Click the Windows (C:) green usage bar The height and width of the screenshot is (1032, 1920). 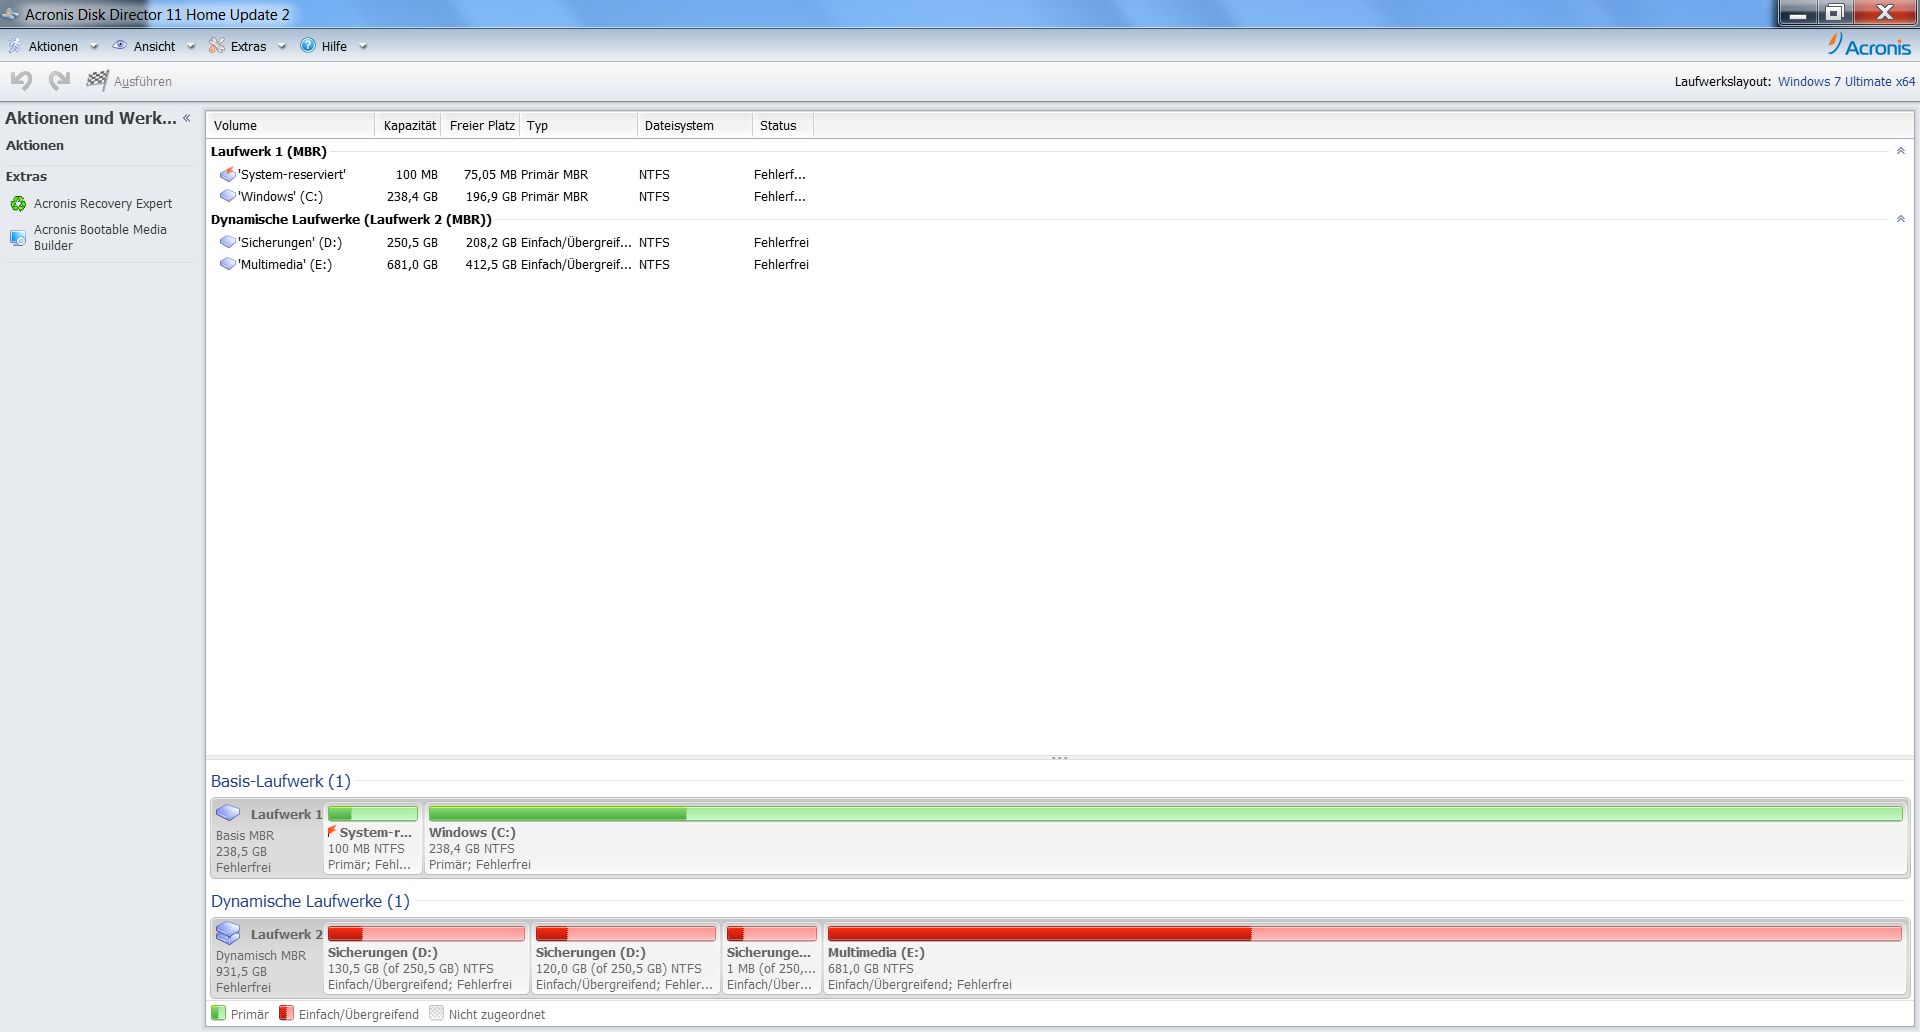tap(1165, 814)
